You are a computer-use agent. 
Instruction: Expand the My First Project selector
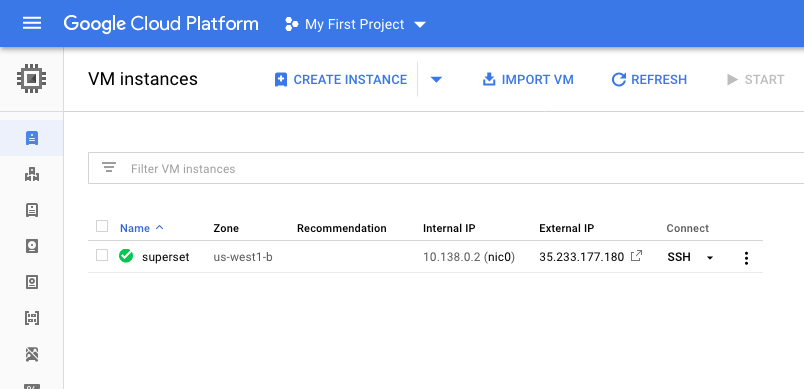[x=355, y=24]
